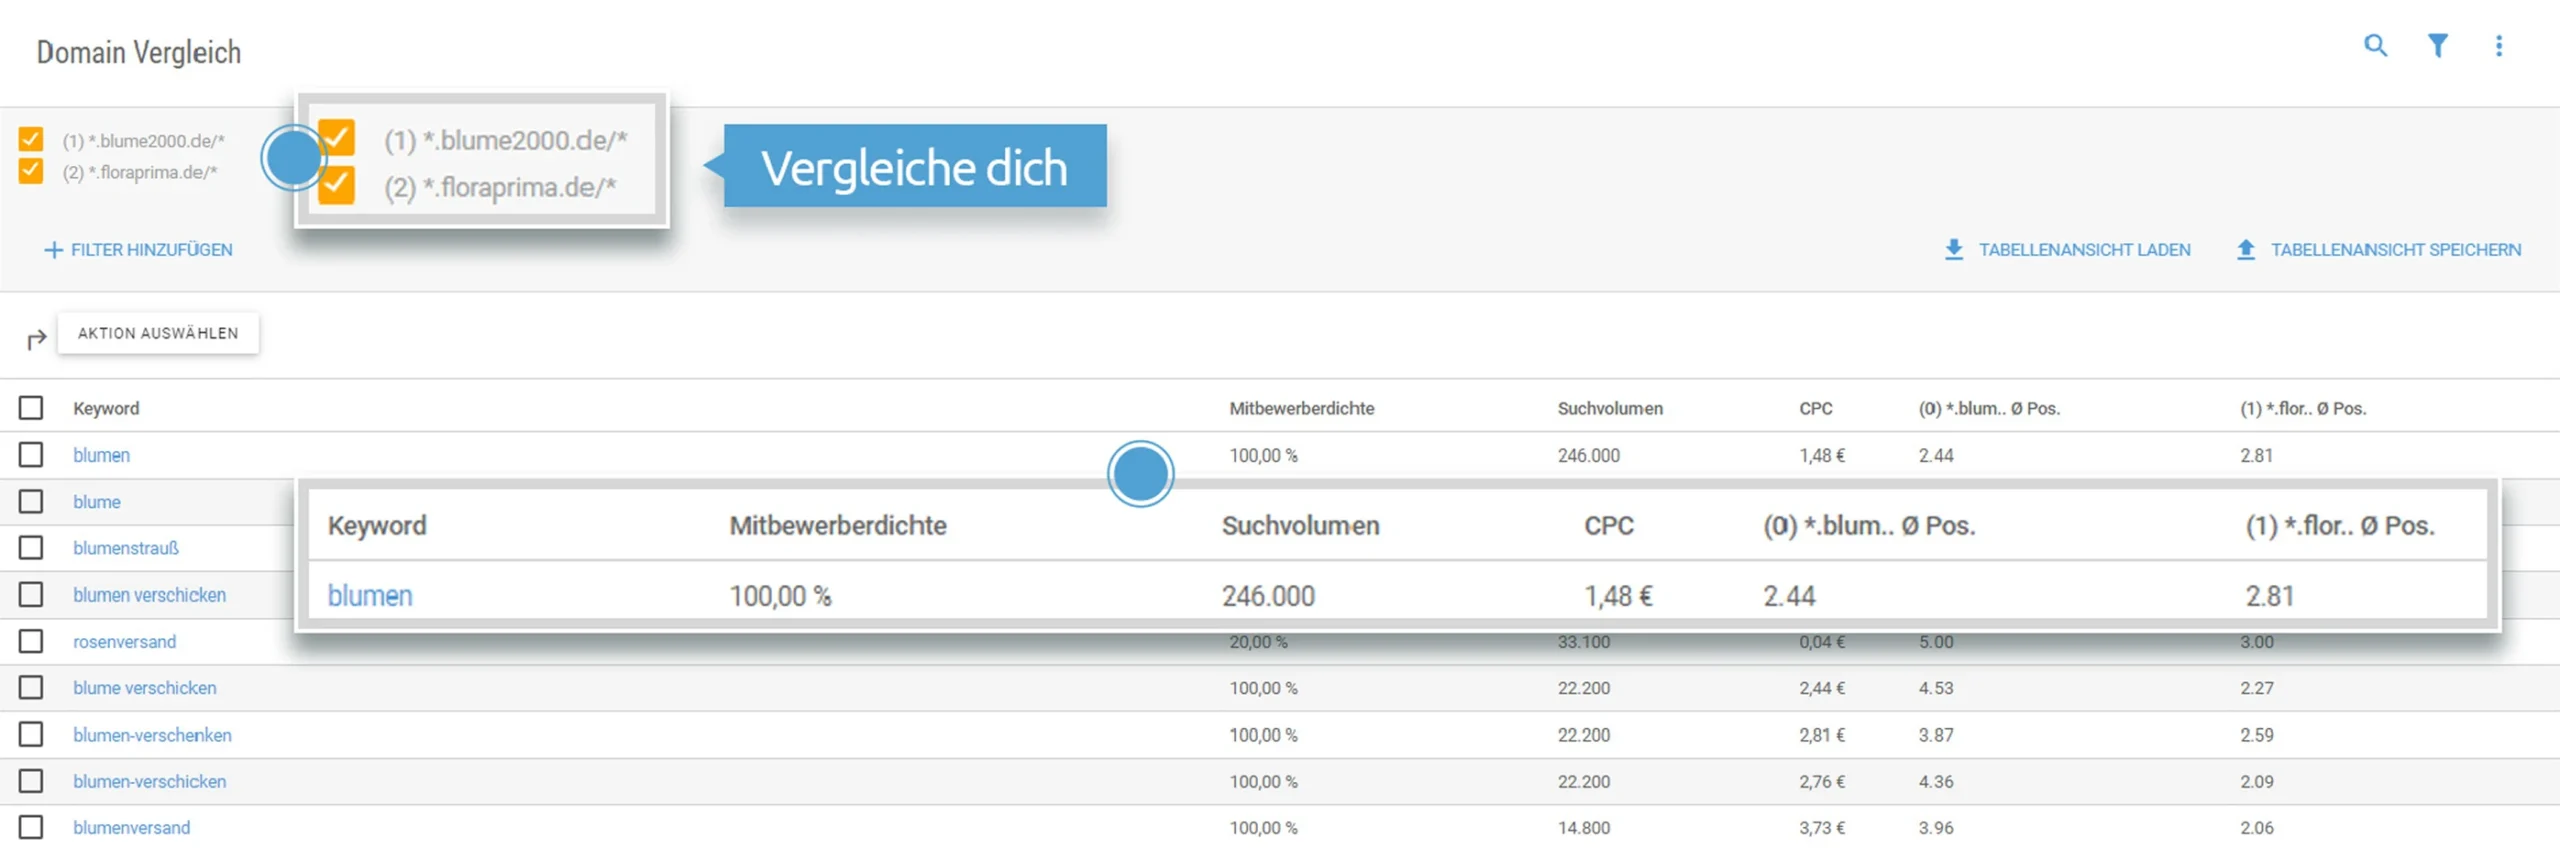Click the blue marker dot above Suchvolumen callout
Screen dimensions: 2560x849
[x=1140, y=474]
